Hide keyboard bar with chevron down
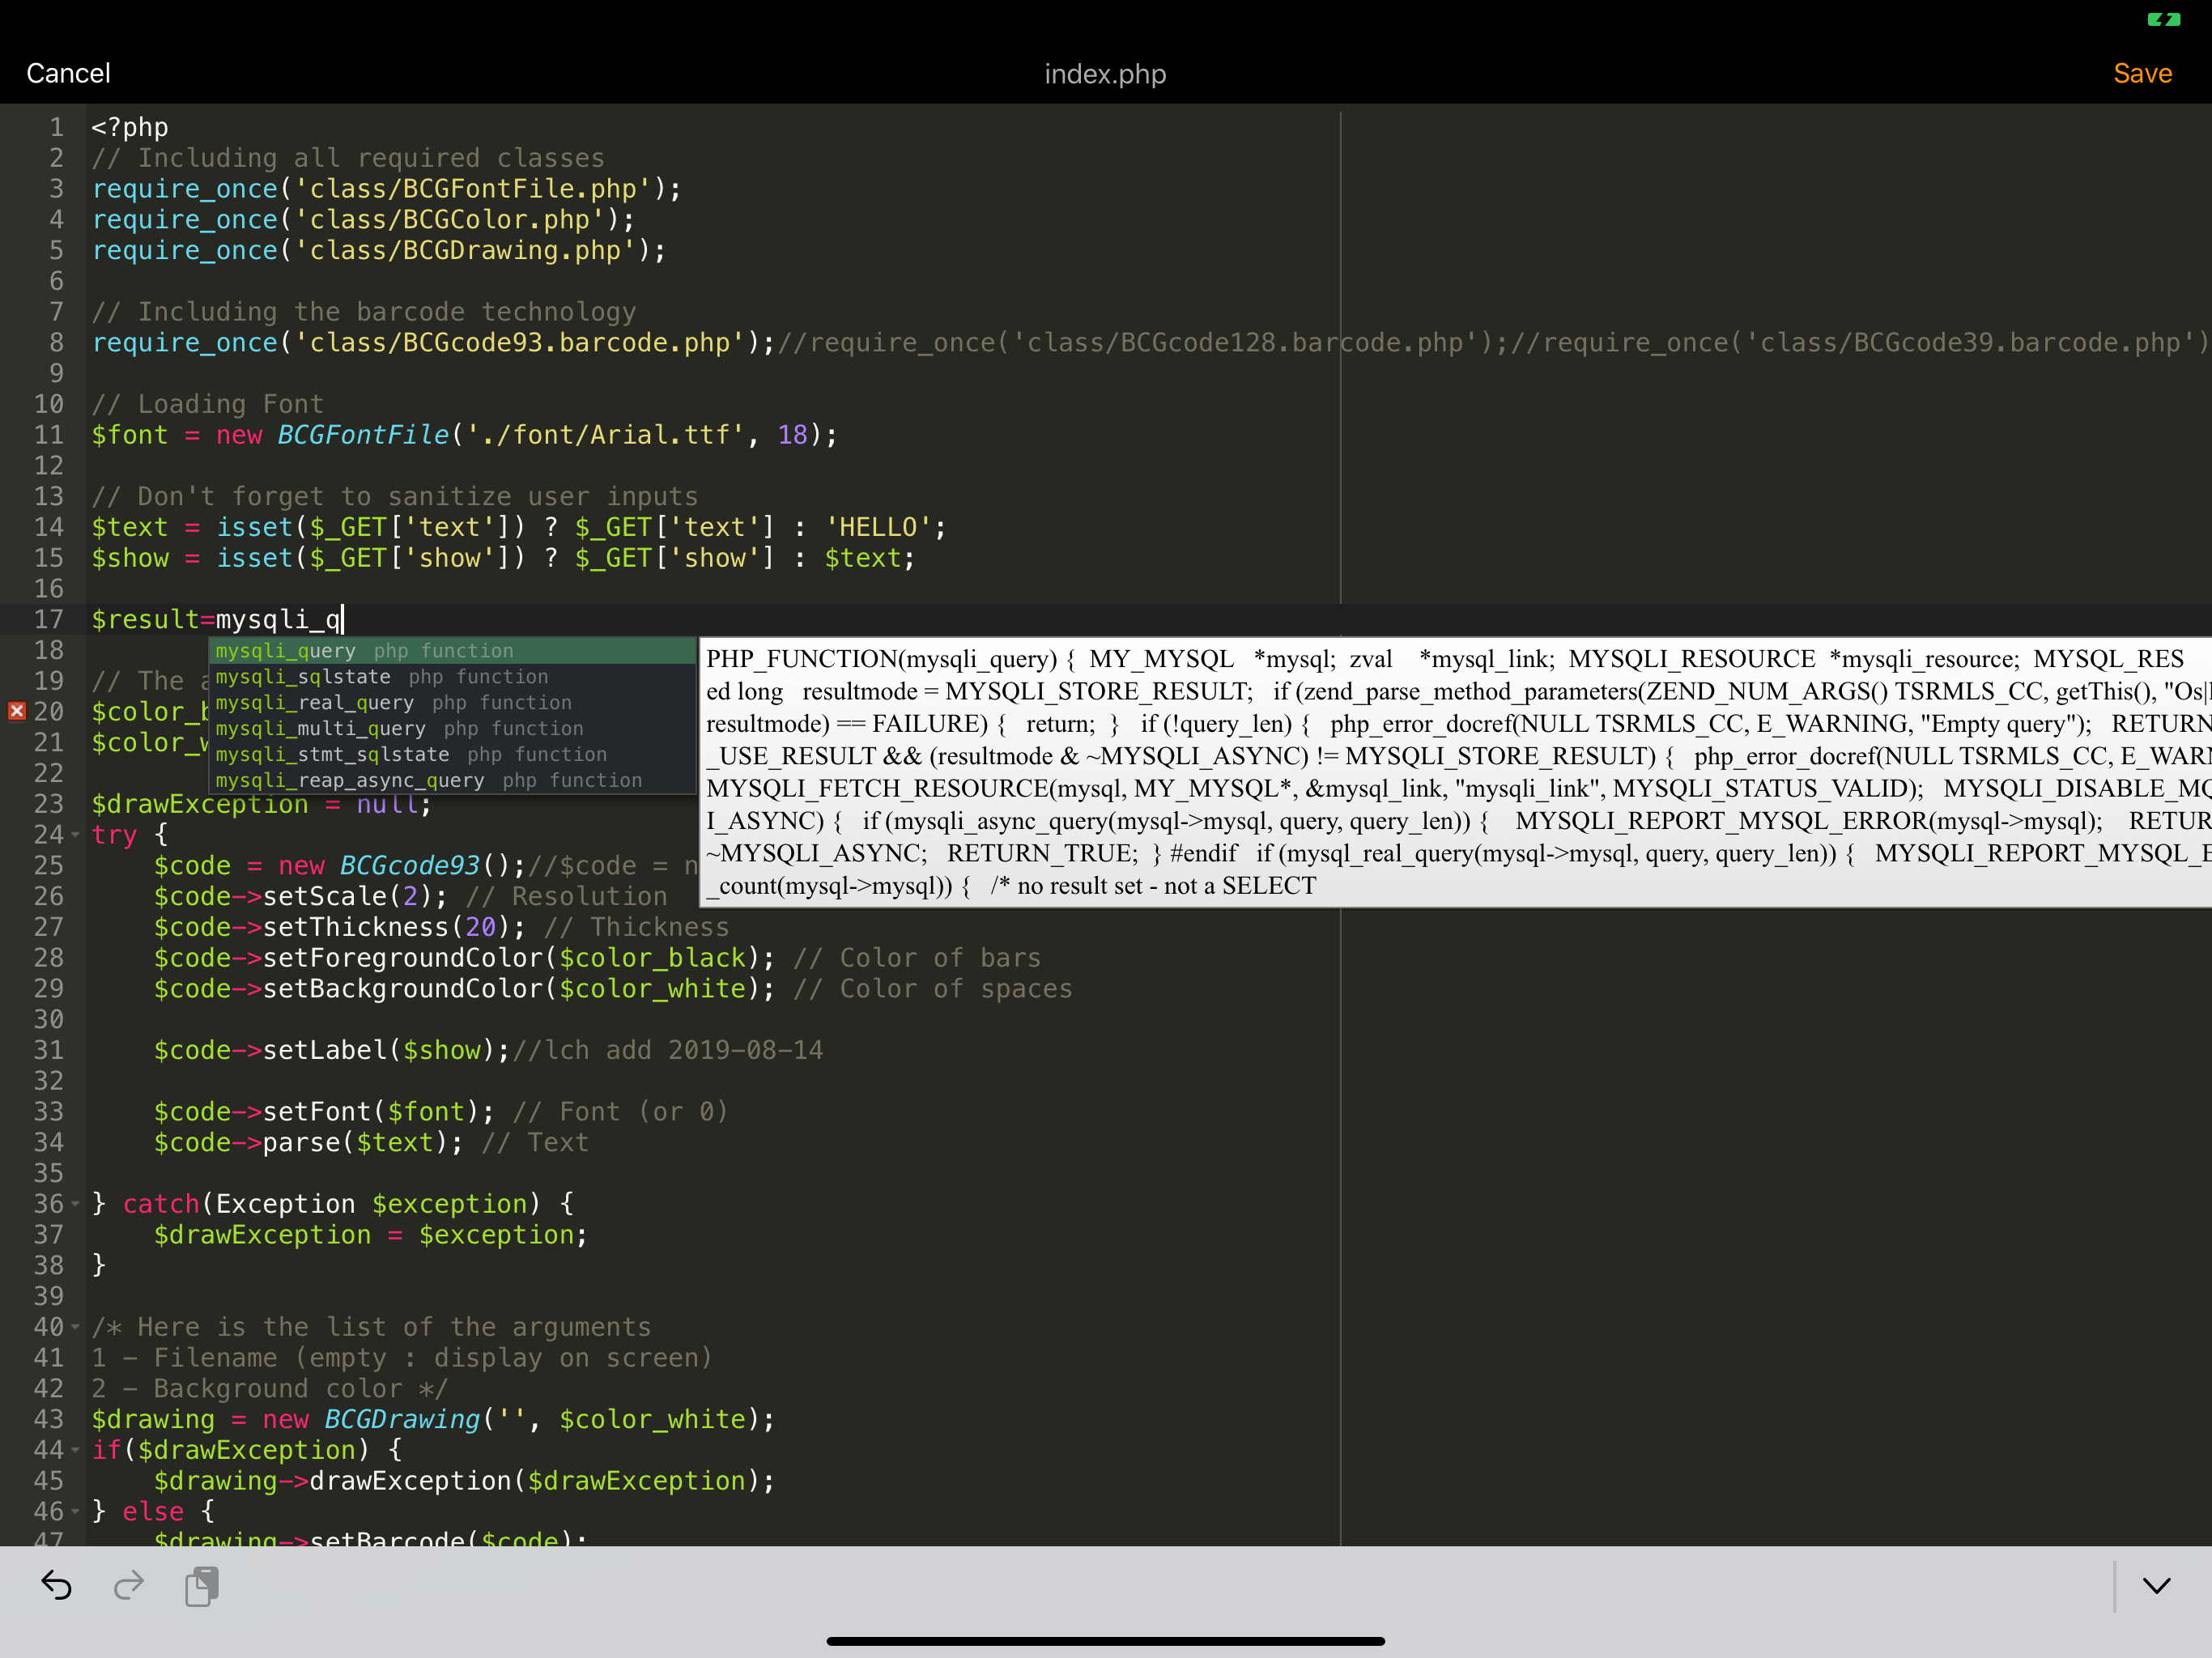 (x=2156, y=1586)
